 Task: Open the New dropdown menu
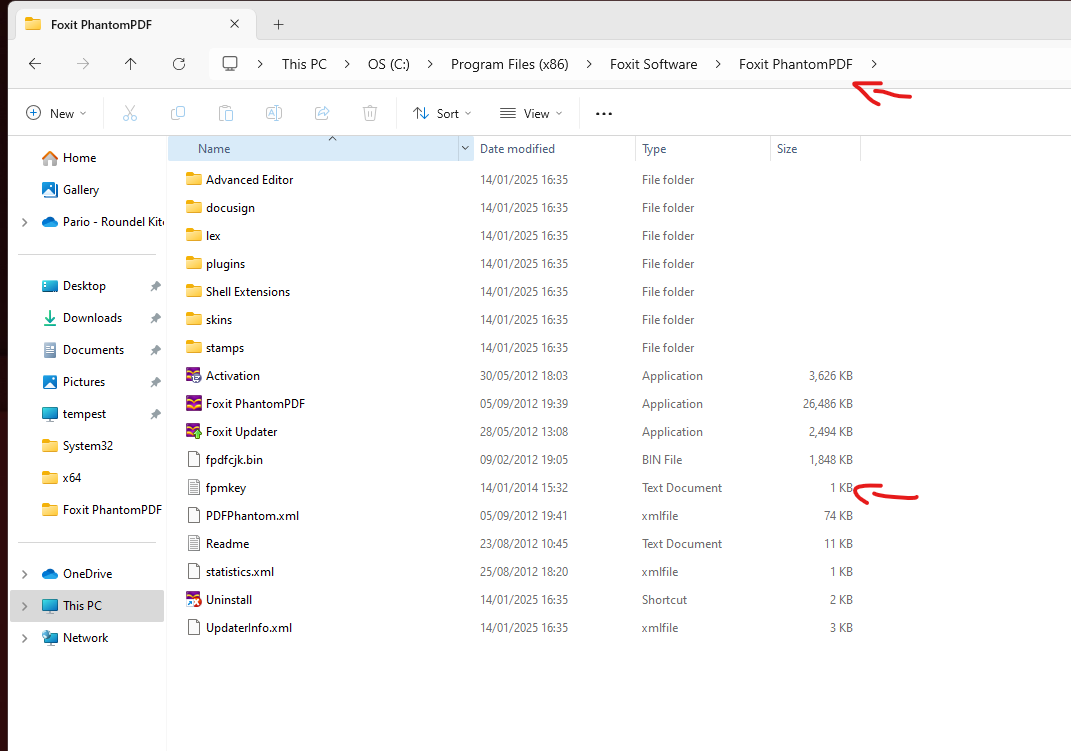click(56, 113)
